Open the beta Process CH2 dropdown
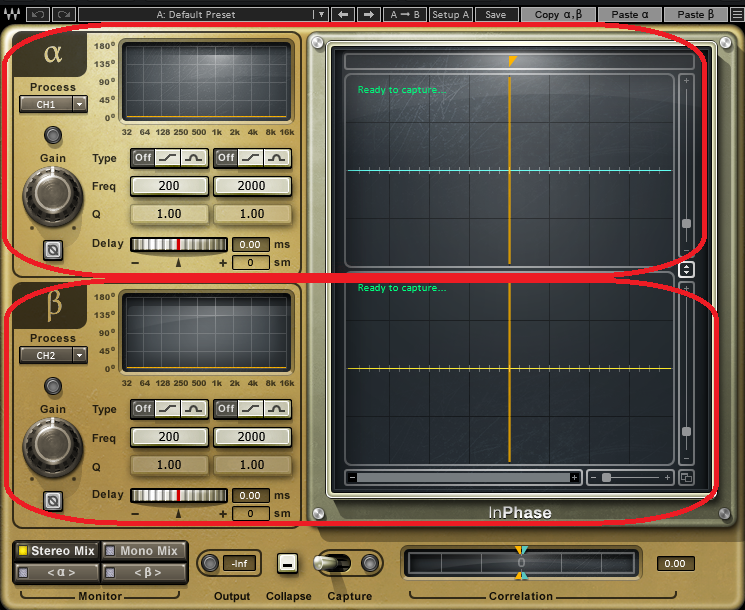 [53, 355]
